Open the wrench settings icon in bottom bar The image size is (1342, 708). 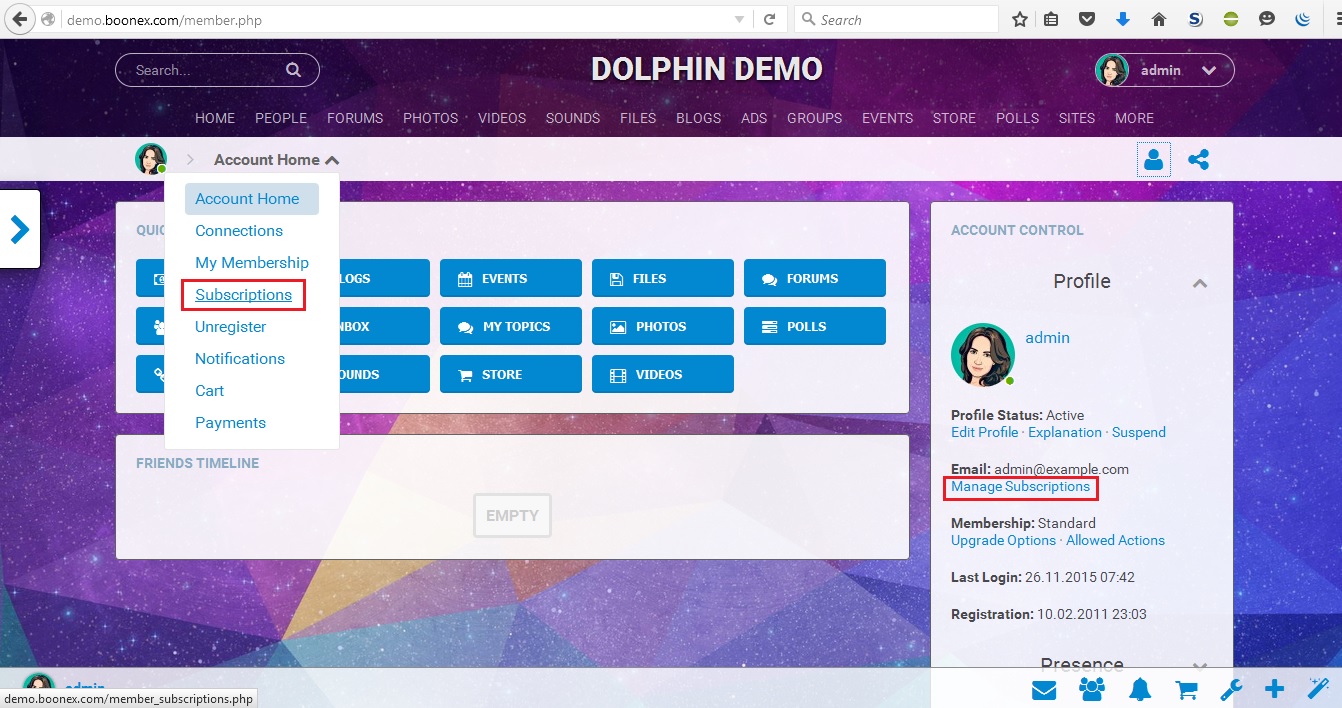(x=1231, y=689)
